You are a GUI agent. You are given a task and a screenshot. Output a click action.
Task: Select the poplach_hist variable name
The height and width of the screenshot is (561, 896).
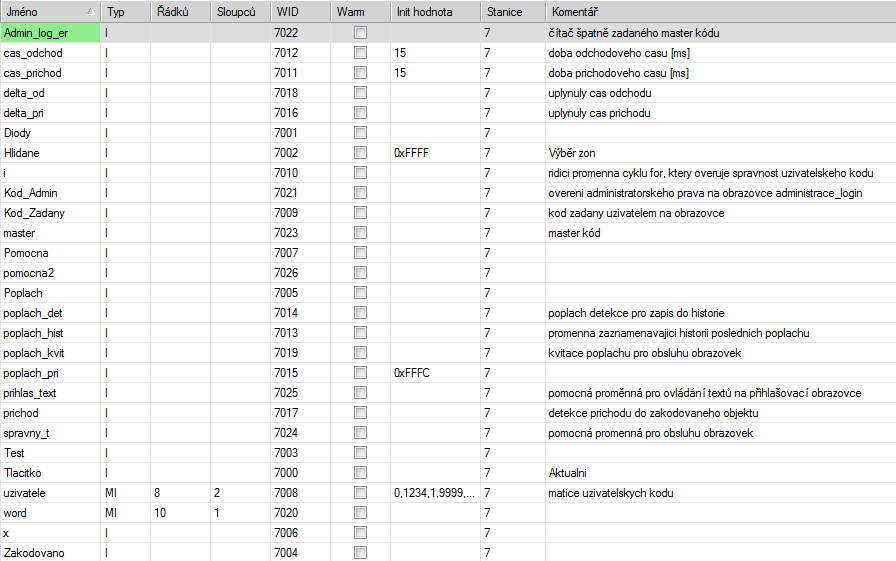pyautogui.click(x=33, y=333)
